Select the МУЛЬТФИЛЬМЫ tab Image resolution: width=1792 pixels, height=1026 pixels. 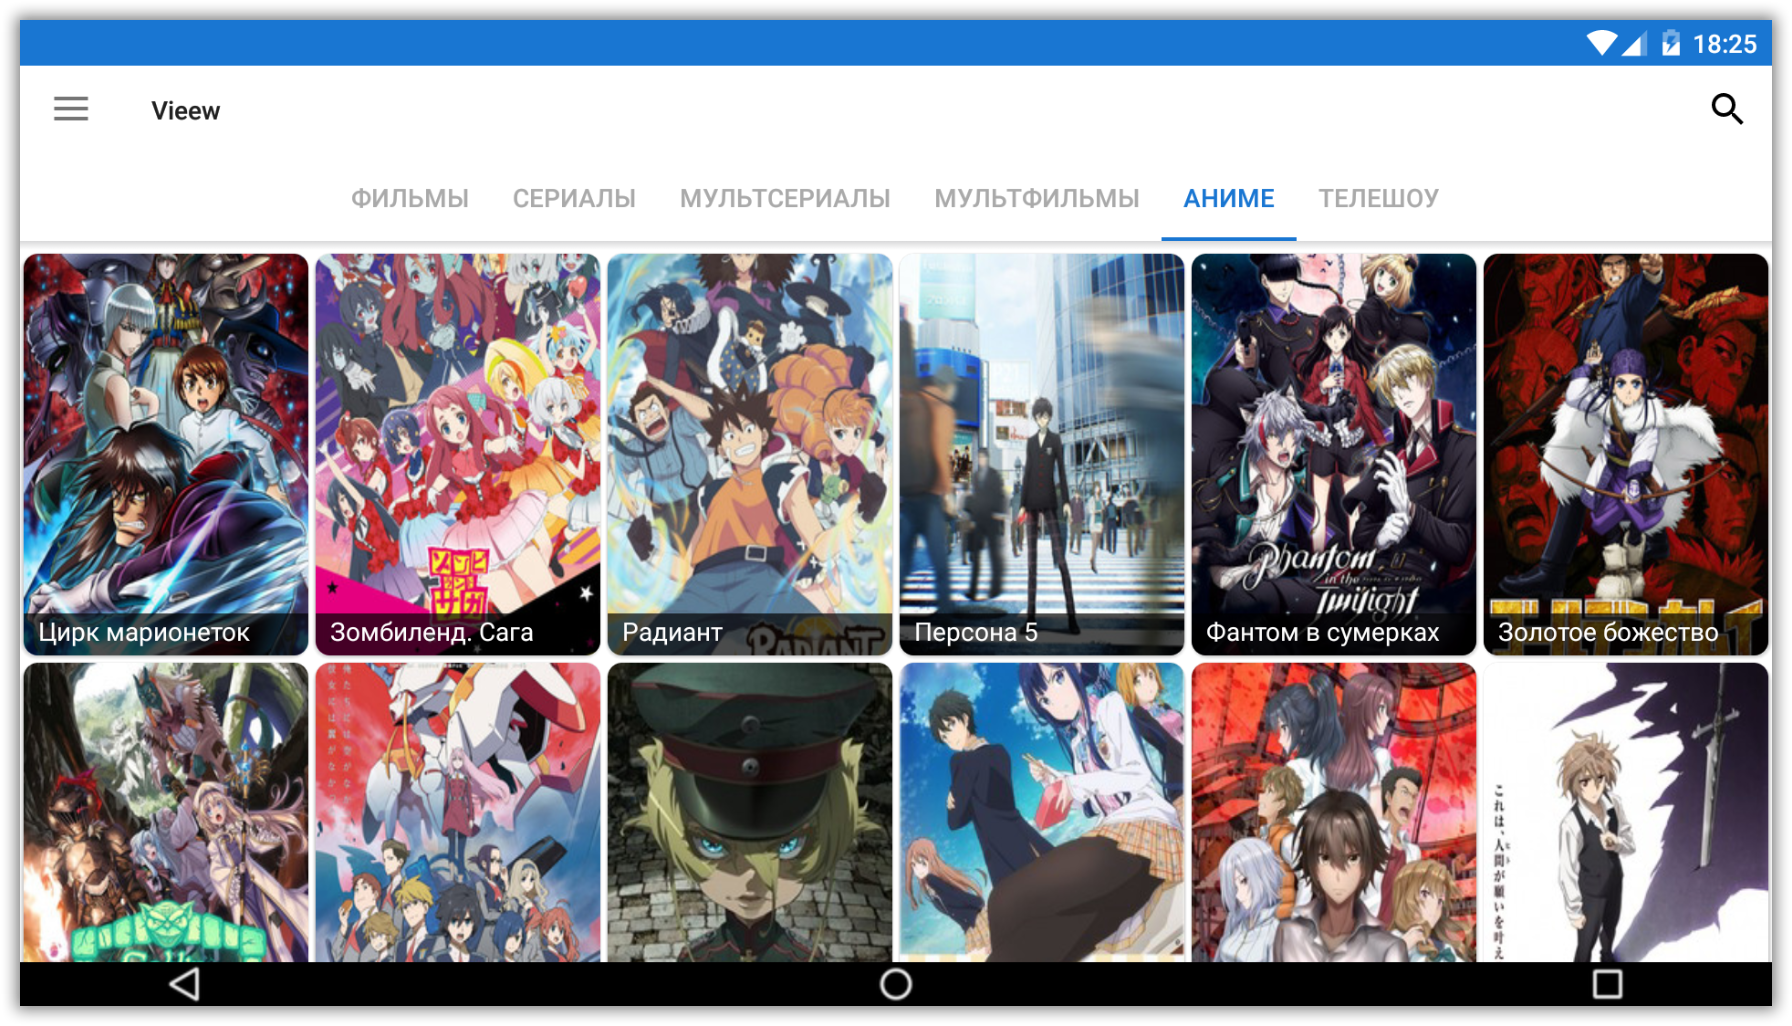click(x=1036, y=198)
